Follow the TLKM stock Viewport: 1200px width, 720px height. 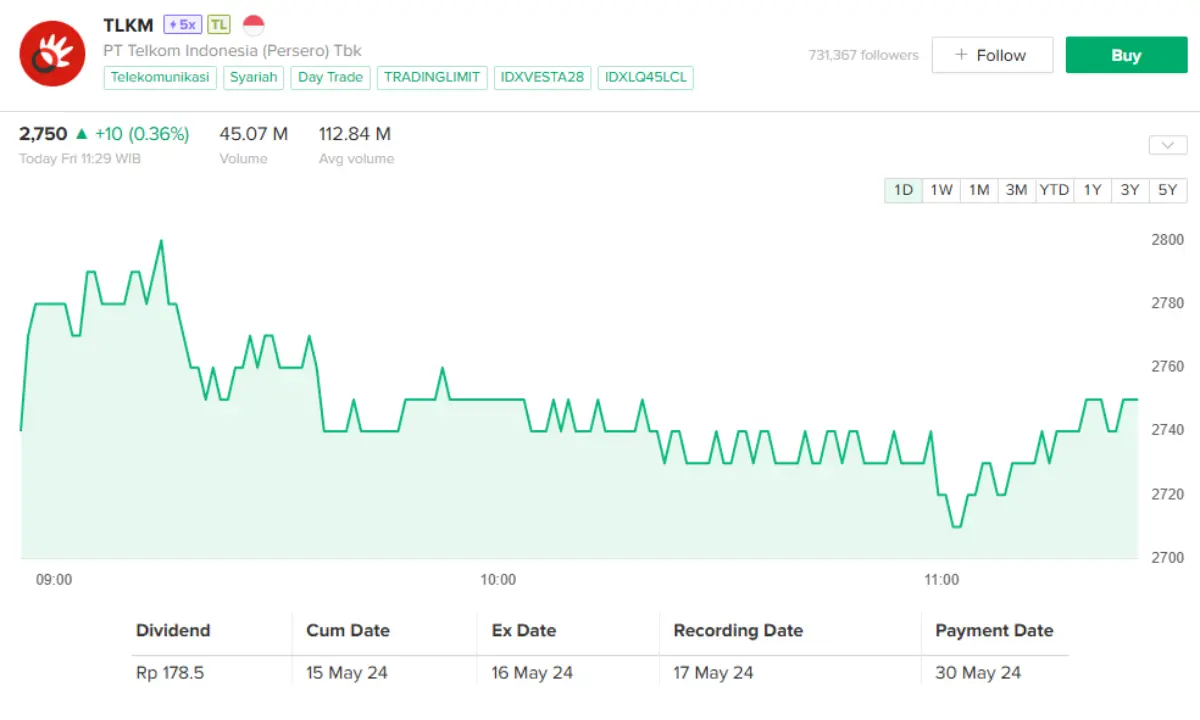[x=992, y=55]
